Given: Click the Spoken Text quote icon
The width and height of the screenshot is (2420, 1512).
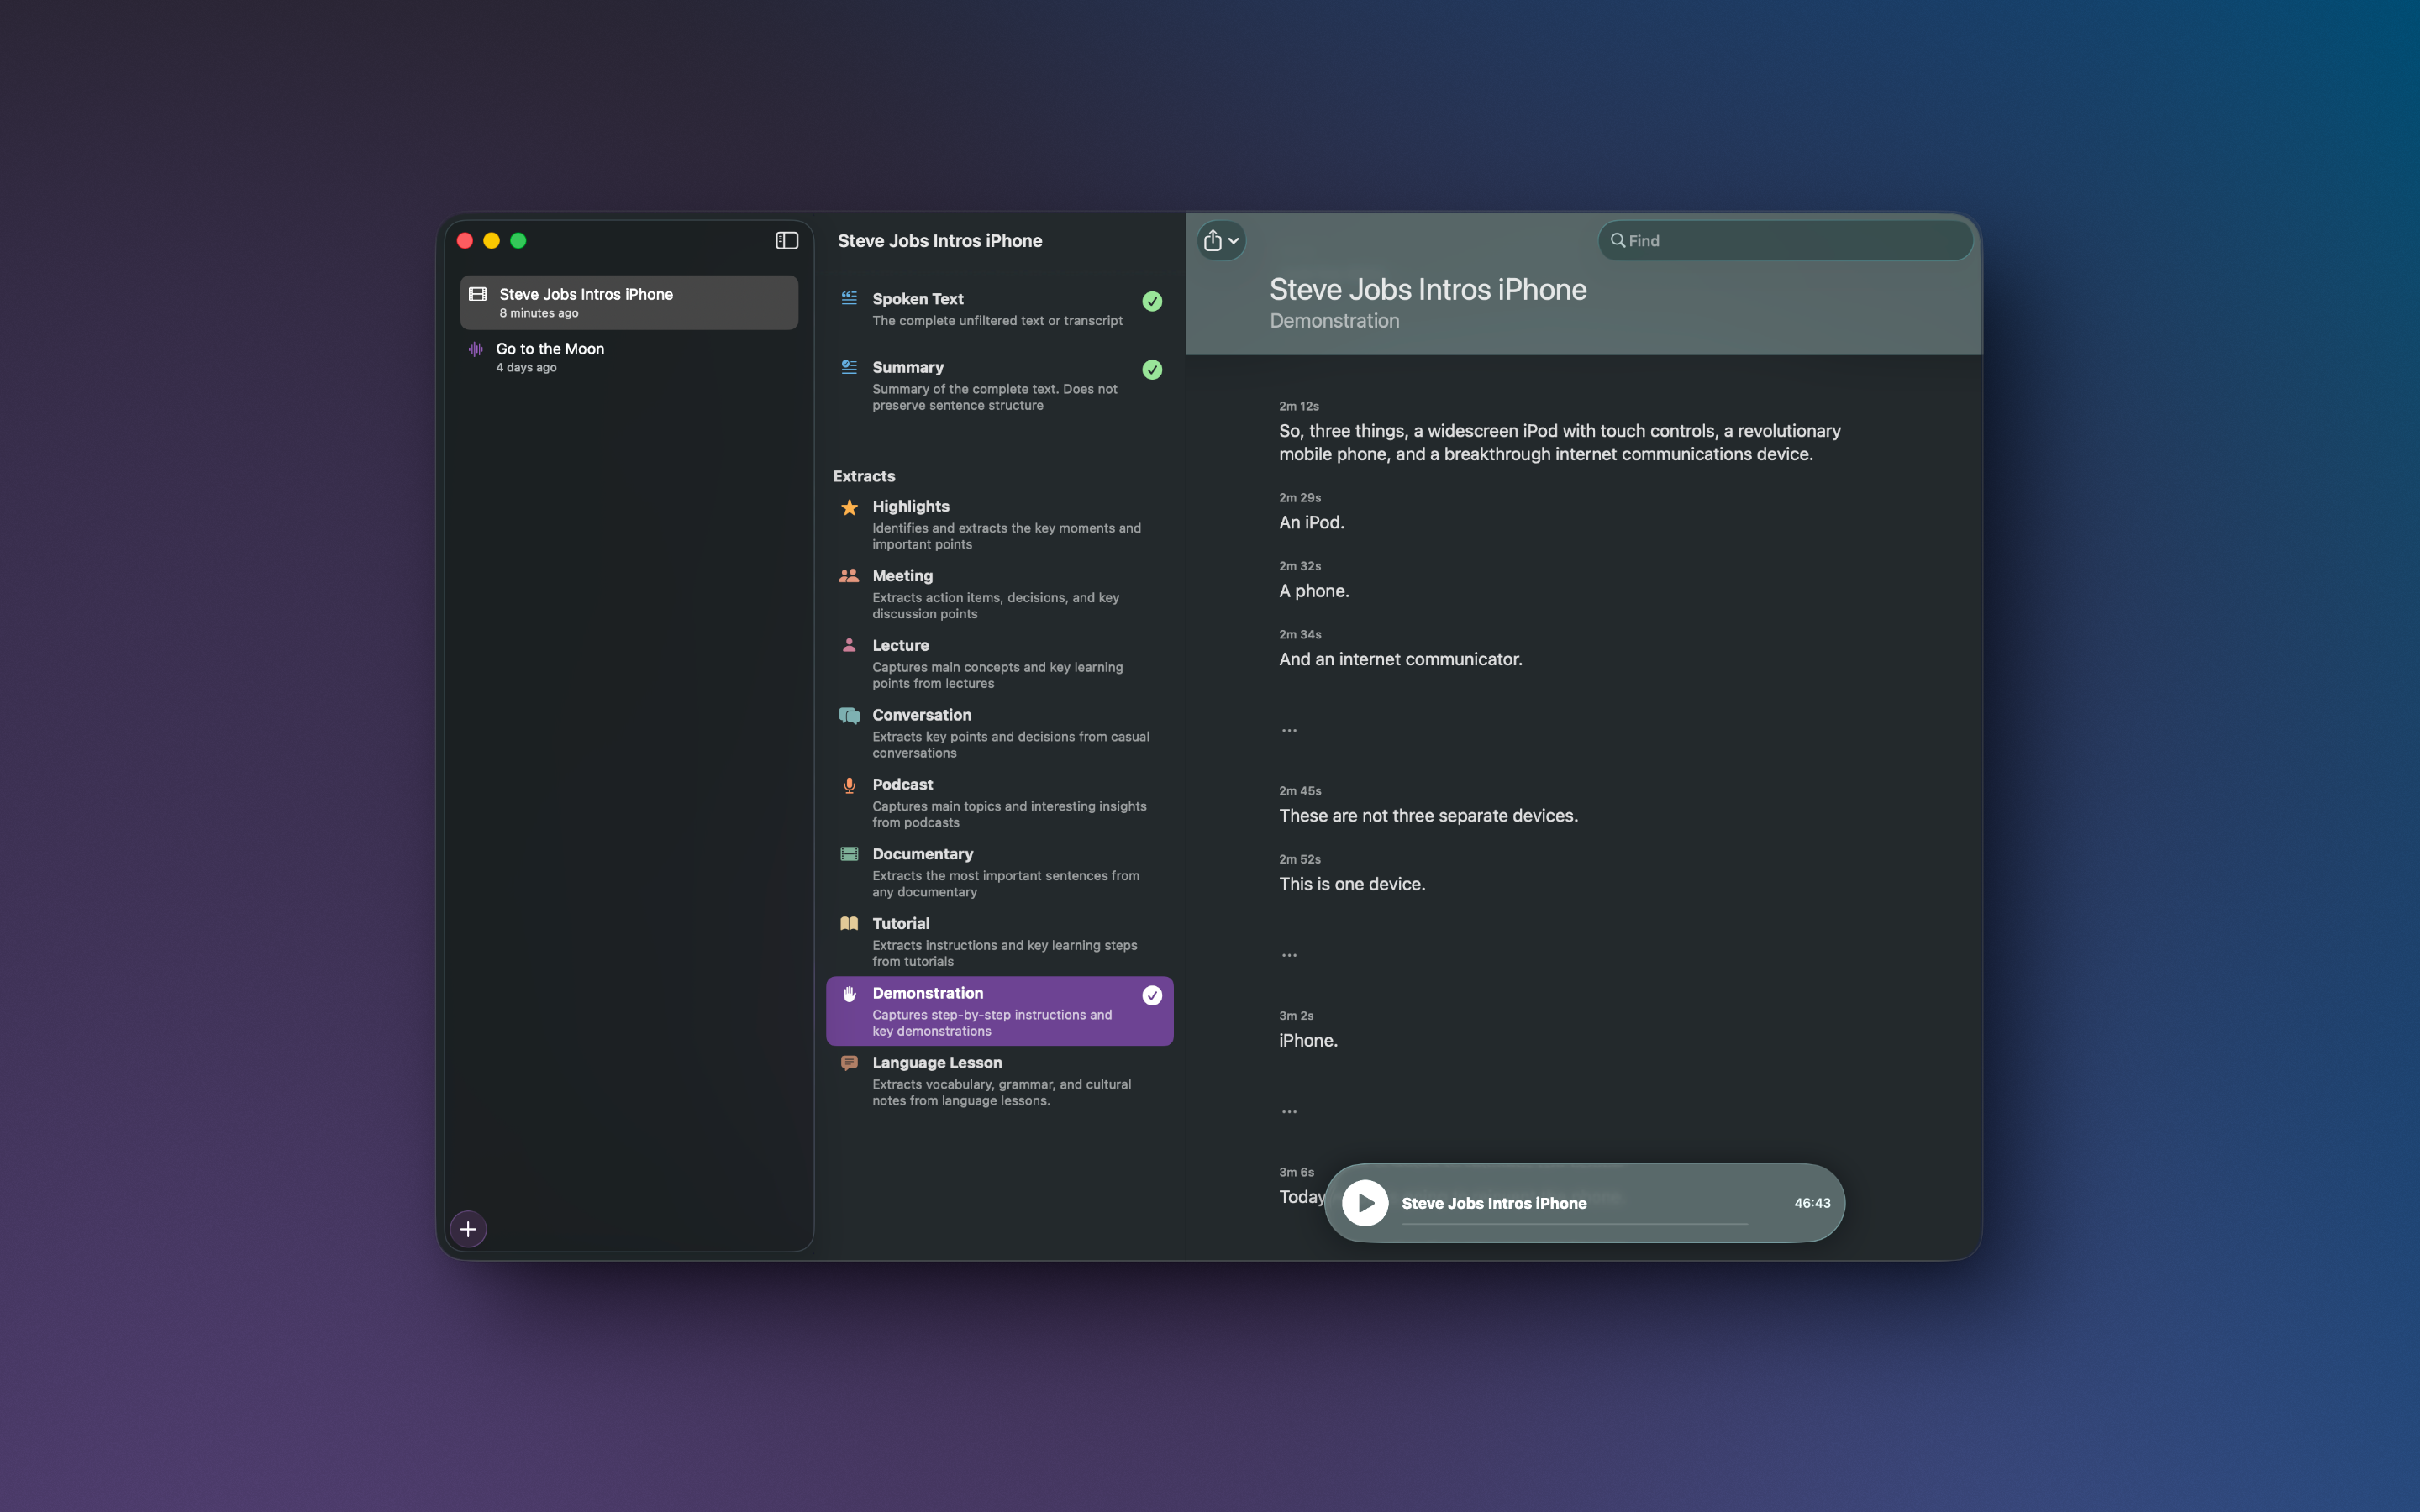Looking at the screenshot, I should pyautogui.click(x=849, y=298).
